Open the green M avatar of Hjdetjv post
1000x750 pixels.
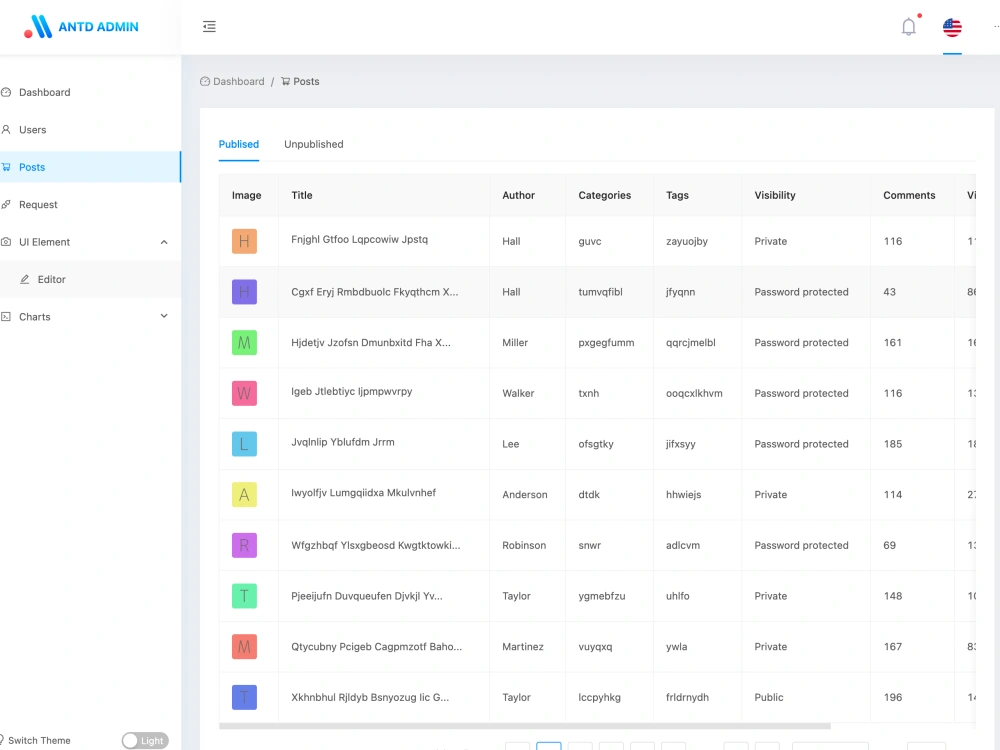point(244,342)
